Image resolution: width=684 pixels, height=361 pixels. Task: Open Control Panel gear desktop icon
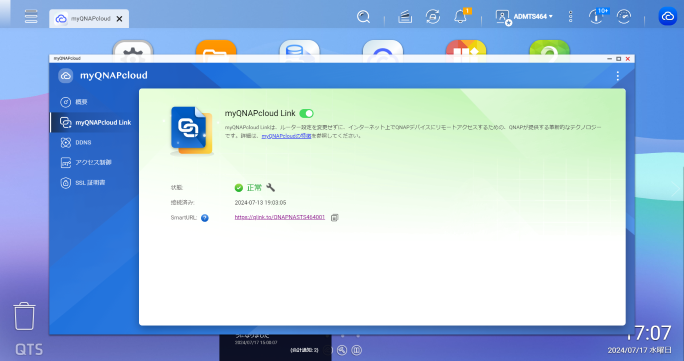pos(133,48)
